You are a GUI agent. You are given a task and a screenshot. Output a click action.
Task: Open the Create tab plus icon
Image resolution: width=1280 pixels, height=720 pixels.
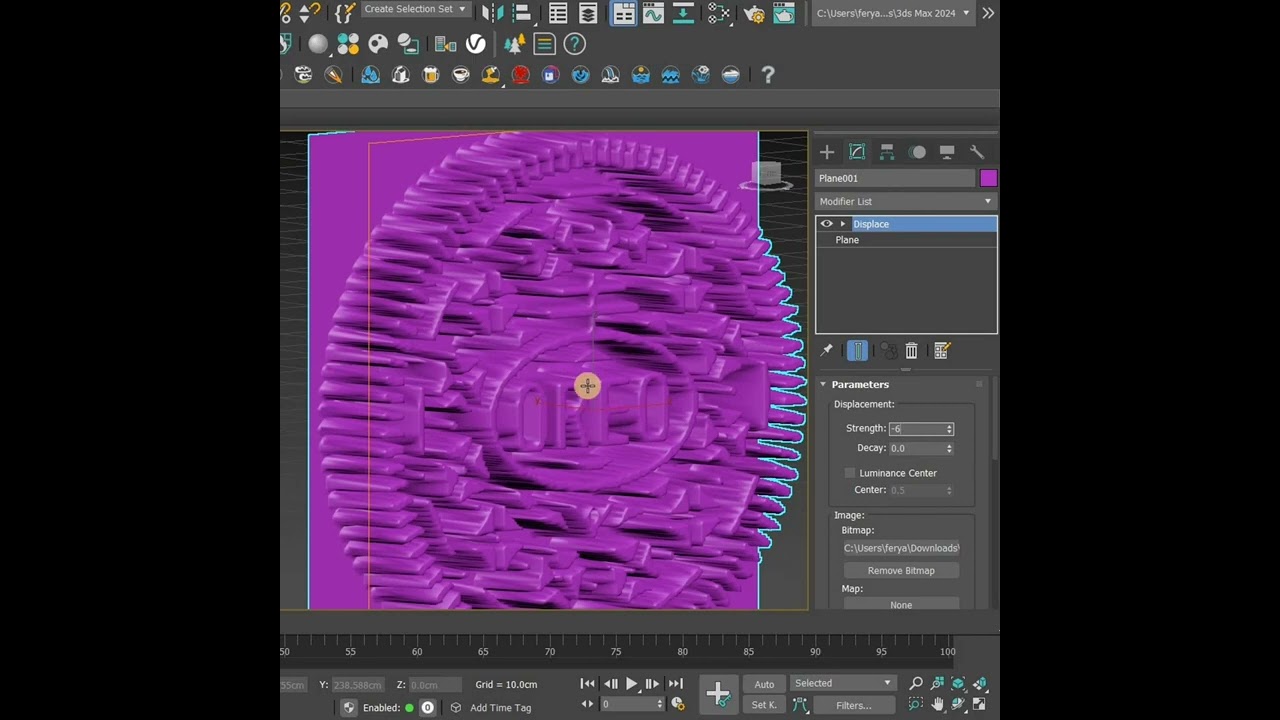[827, 152]
